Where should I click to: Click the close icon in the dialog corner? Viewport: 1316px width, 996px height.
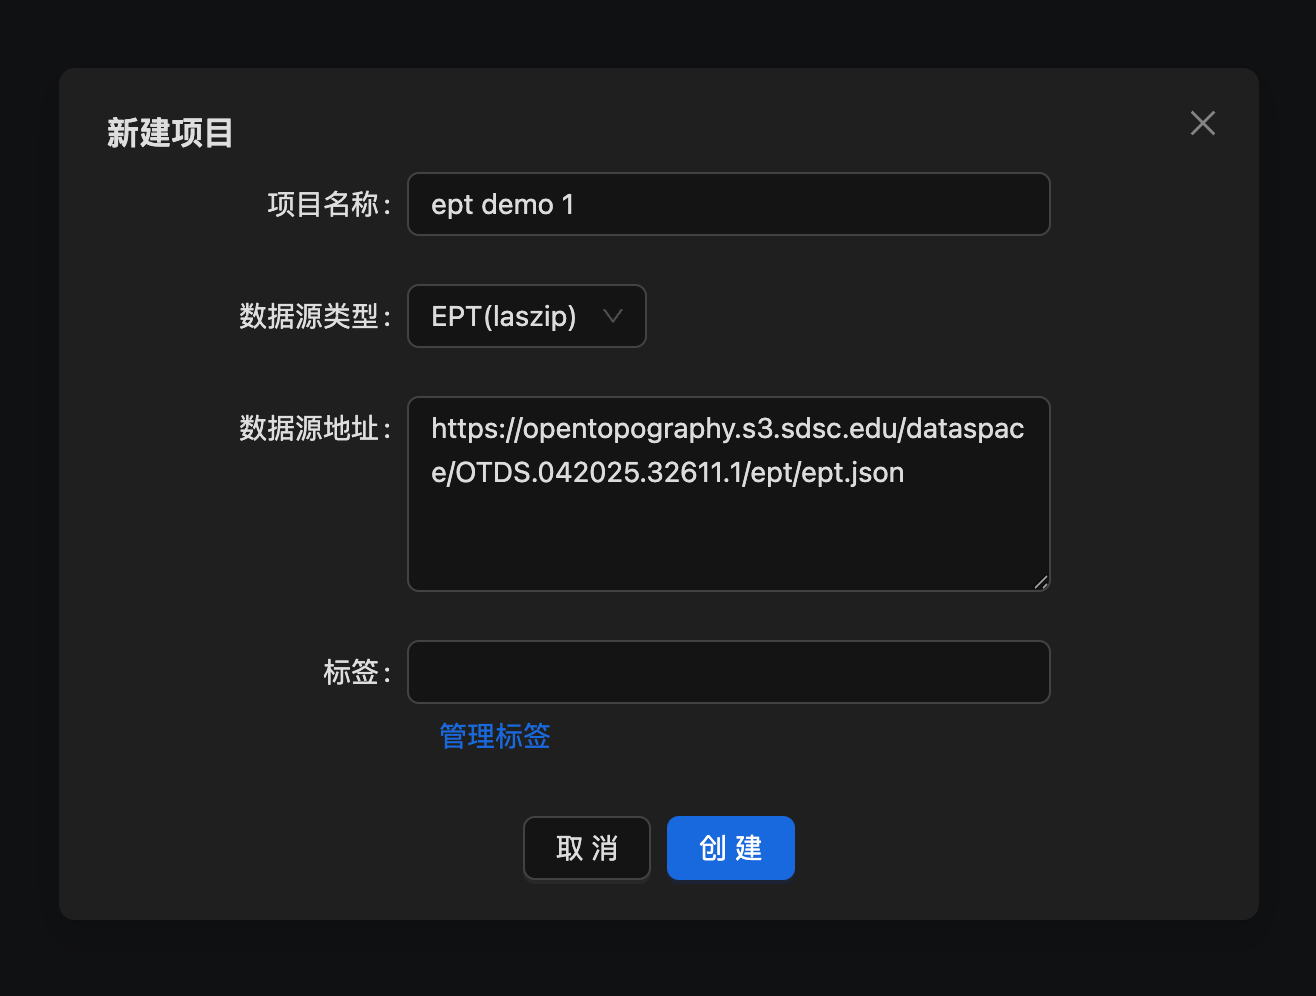point(1202,123)
